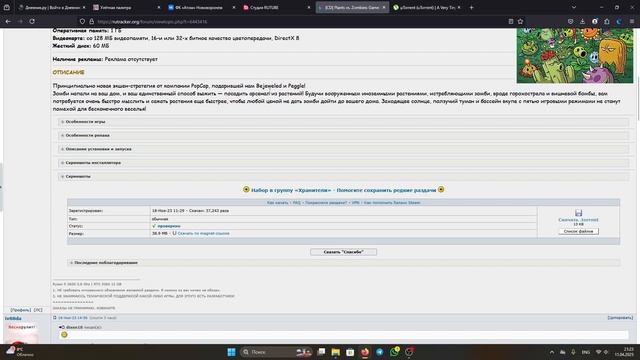Viewport: 640px width, 360px height.
Task: Click the [Профиль] link under the post
Action: 20,310
